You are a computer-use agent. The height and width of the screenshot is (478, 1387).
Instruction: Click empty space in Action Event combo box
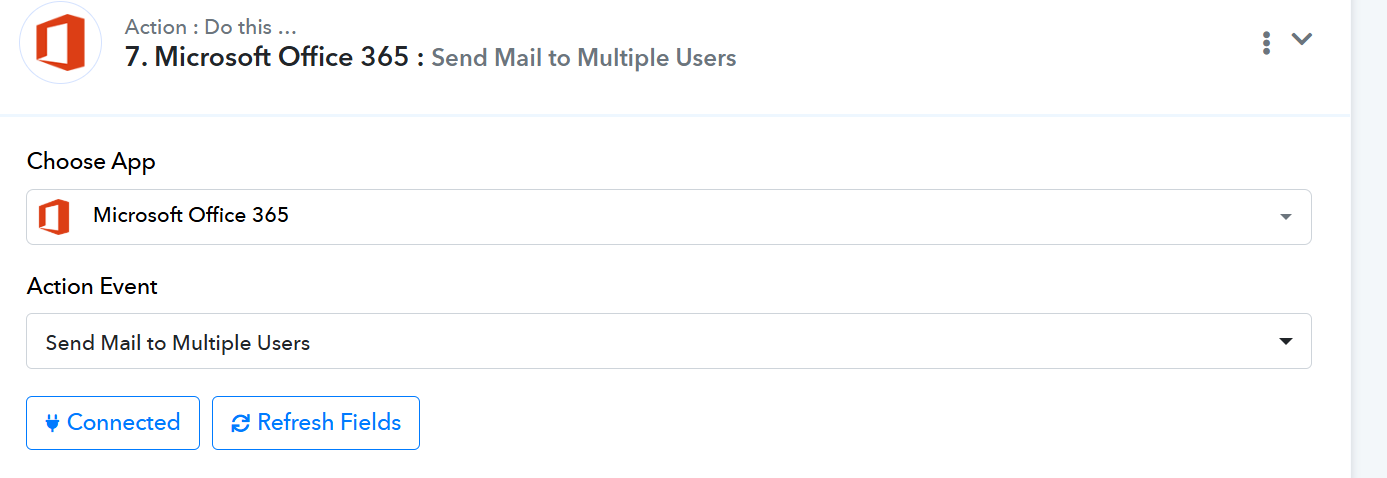790,341
